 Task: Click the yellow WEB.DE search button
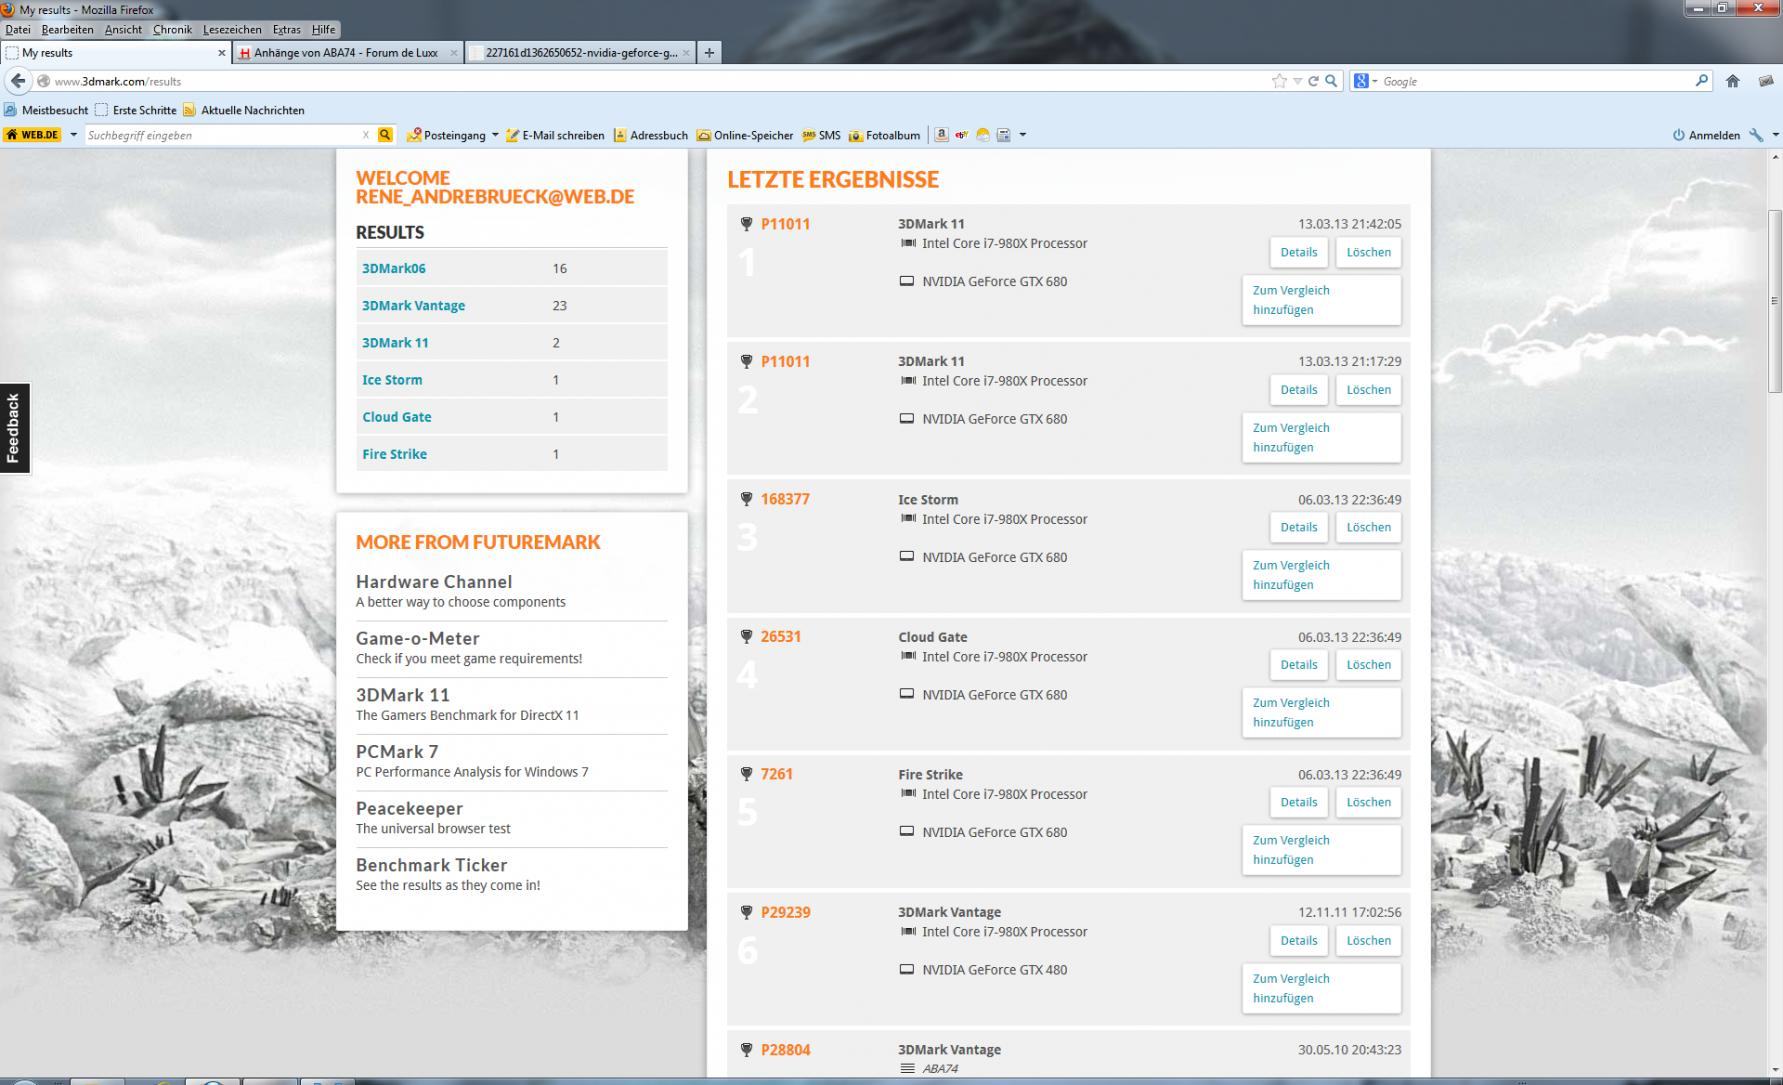(x=385, y=135)
